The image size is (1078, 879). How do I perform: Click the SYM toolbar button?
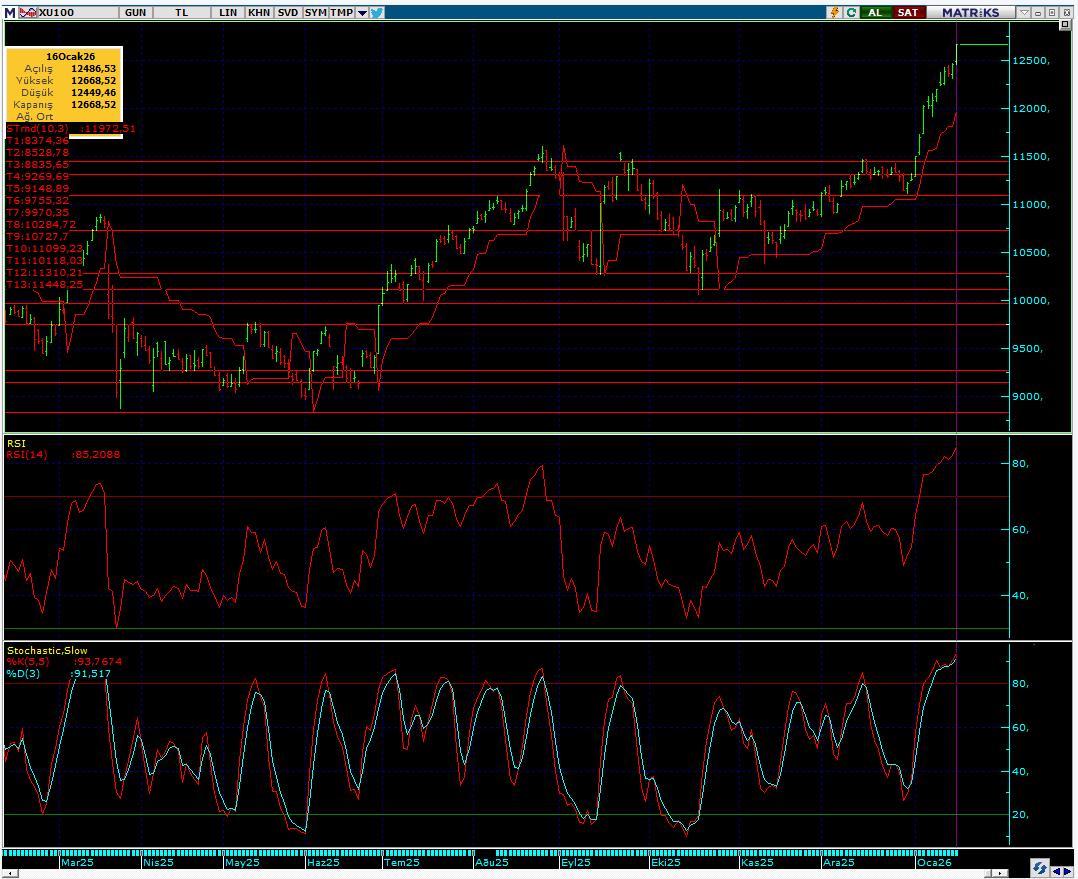[316, 12]
